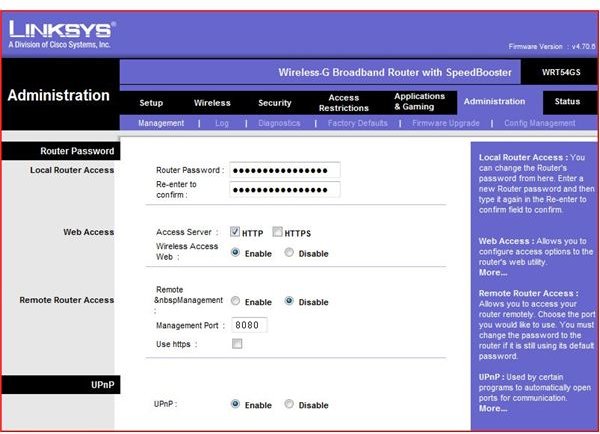Click the Local Router Access label
Viewport: 600px width, 434px height.
tap(72, 170)
